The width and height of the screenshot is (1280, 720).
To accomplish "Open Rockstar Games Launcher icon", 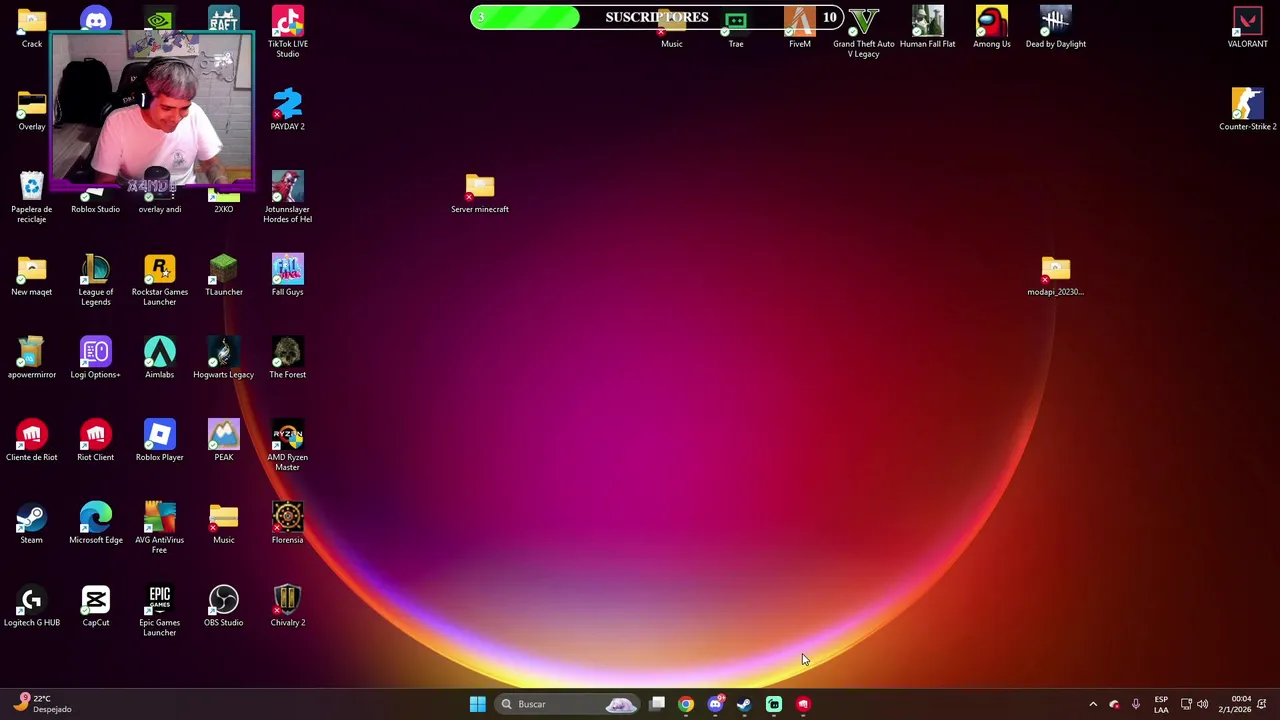I will [160, 279].
